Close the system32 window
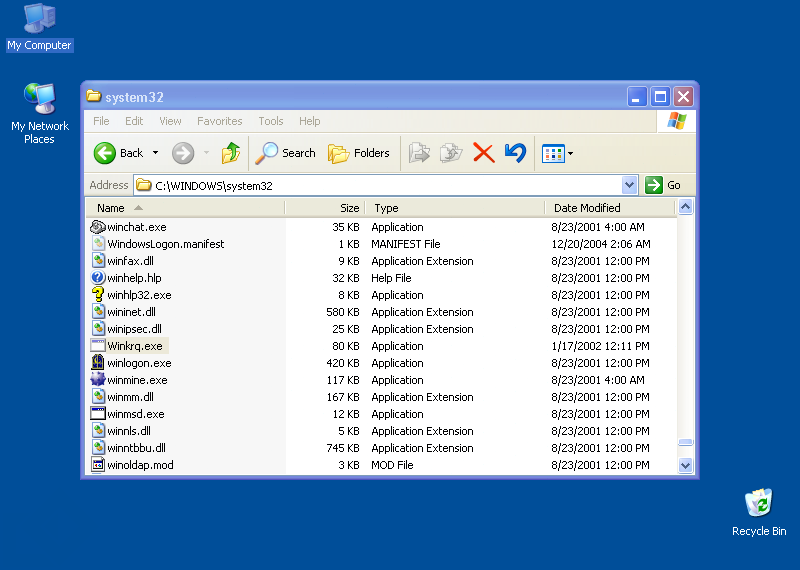The height and width of the screenshot is (570, 800). (683, 96)
